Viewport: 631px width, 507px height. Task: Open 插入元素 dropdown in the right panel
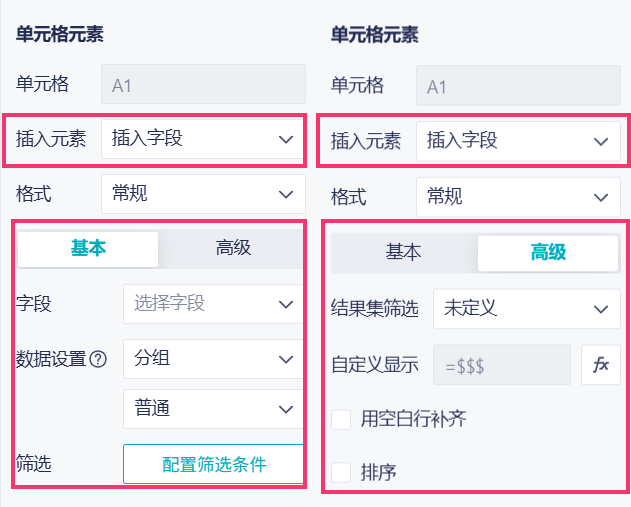pyautogui.click(x=518, y=142)
